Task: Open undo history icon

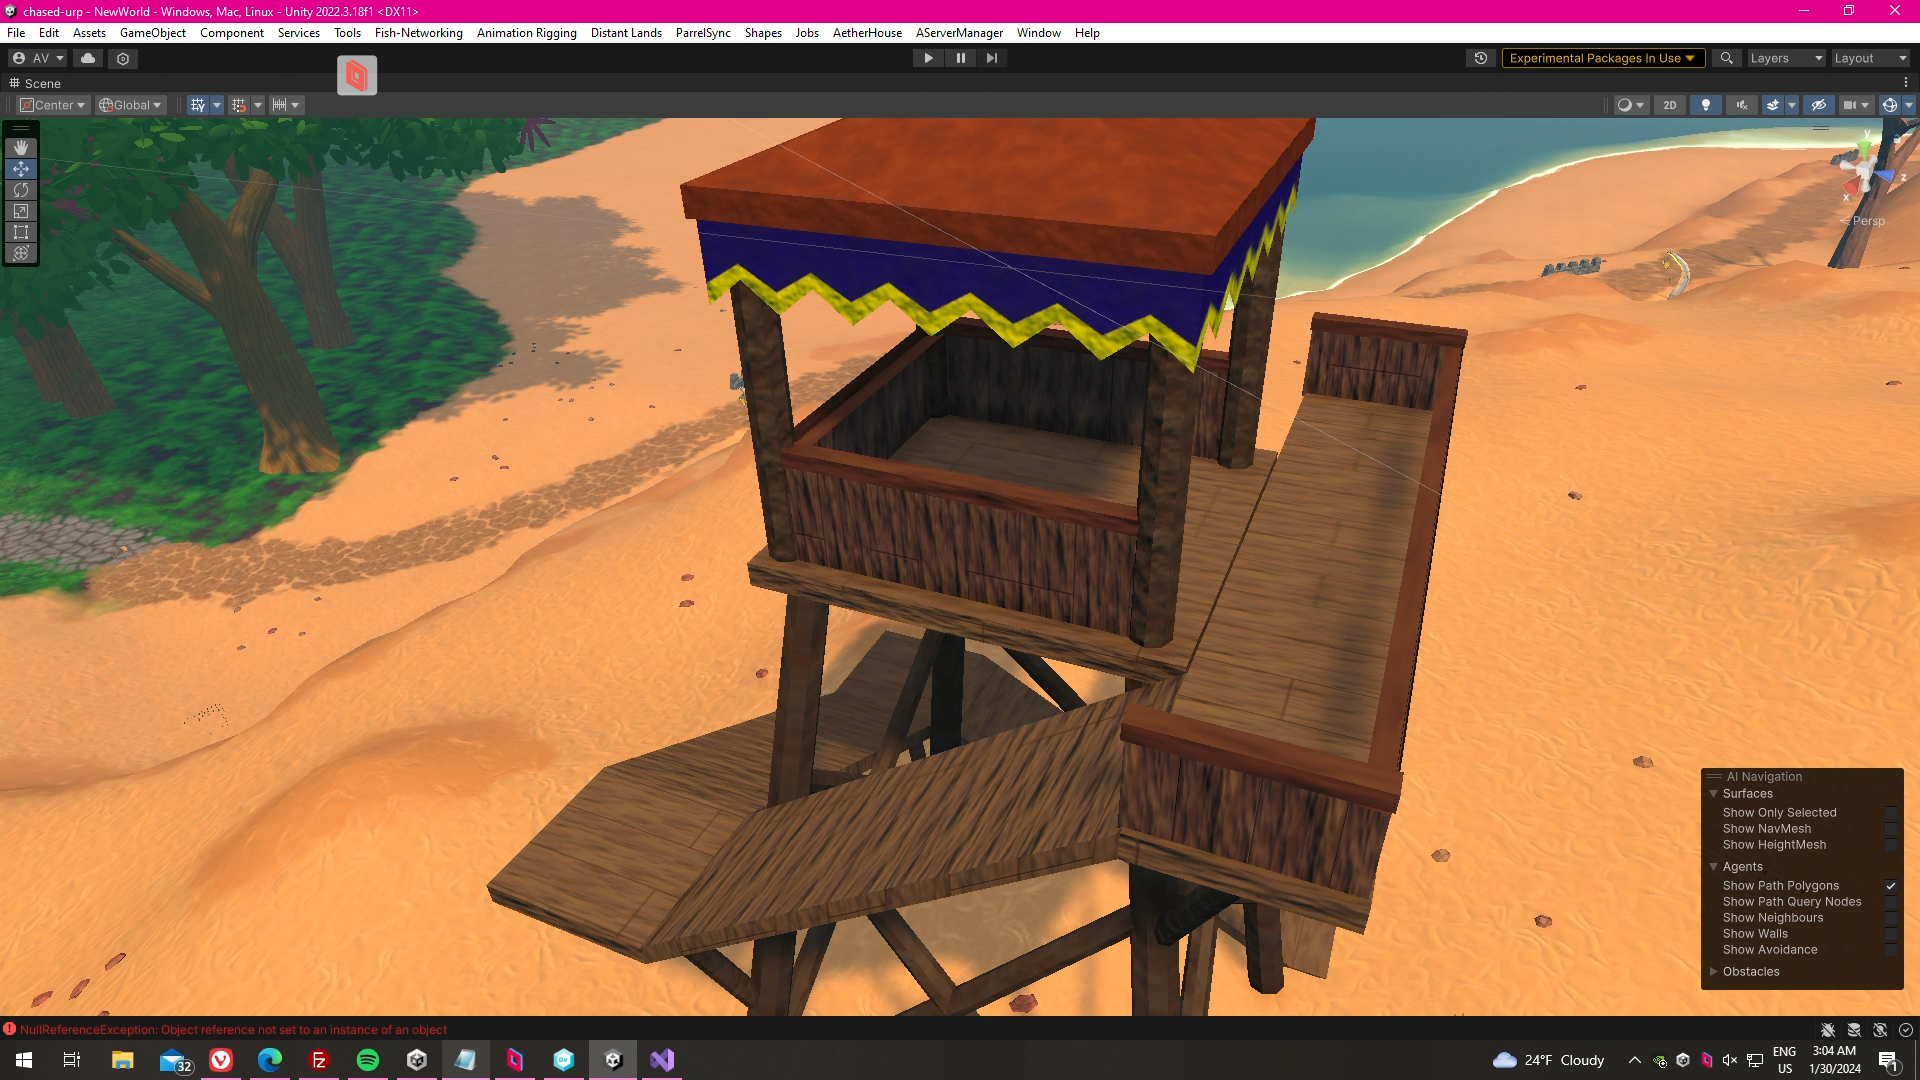Action: click(x=1481, y=58)
